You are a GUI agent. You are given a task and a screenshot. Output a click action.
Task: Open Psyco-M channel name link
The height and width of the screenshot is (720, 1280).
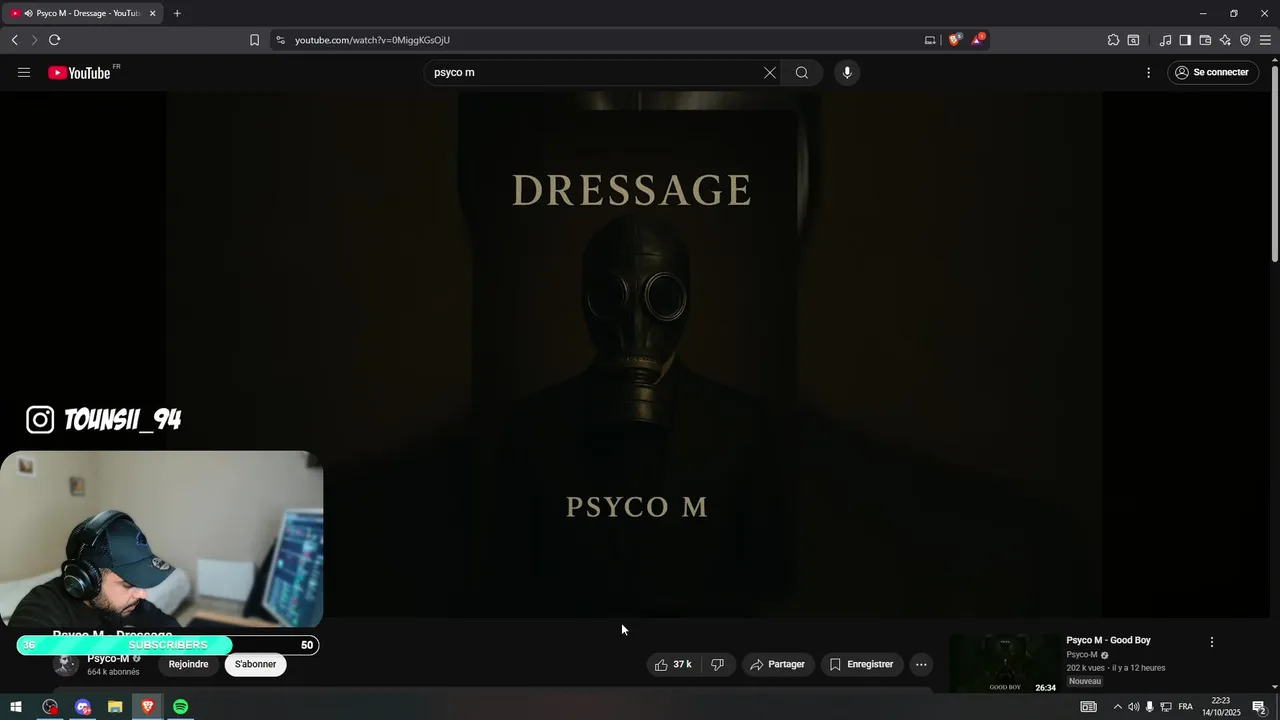(108, 659)
